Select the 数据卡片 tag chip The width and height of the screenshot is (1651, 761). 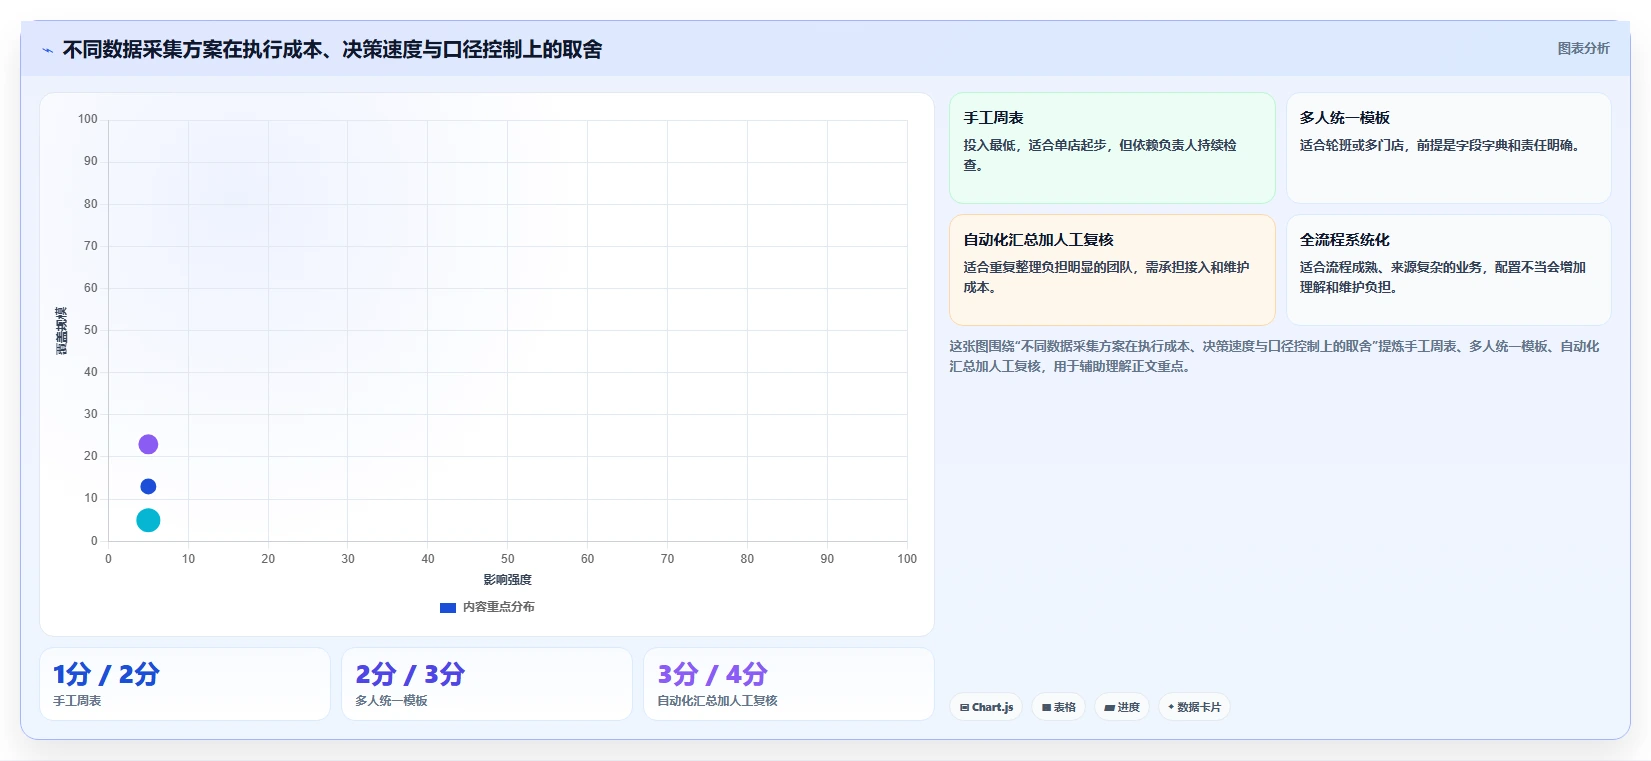pyautogui.click(x=1194, y=707)
